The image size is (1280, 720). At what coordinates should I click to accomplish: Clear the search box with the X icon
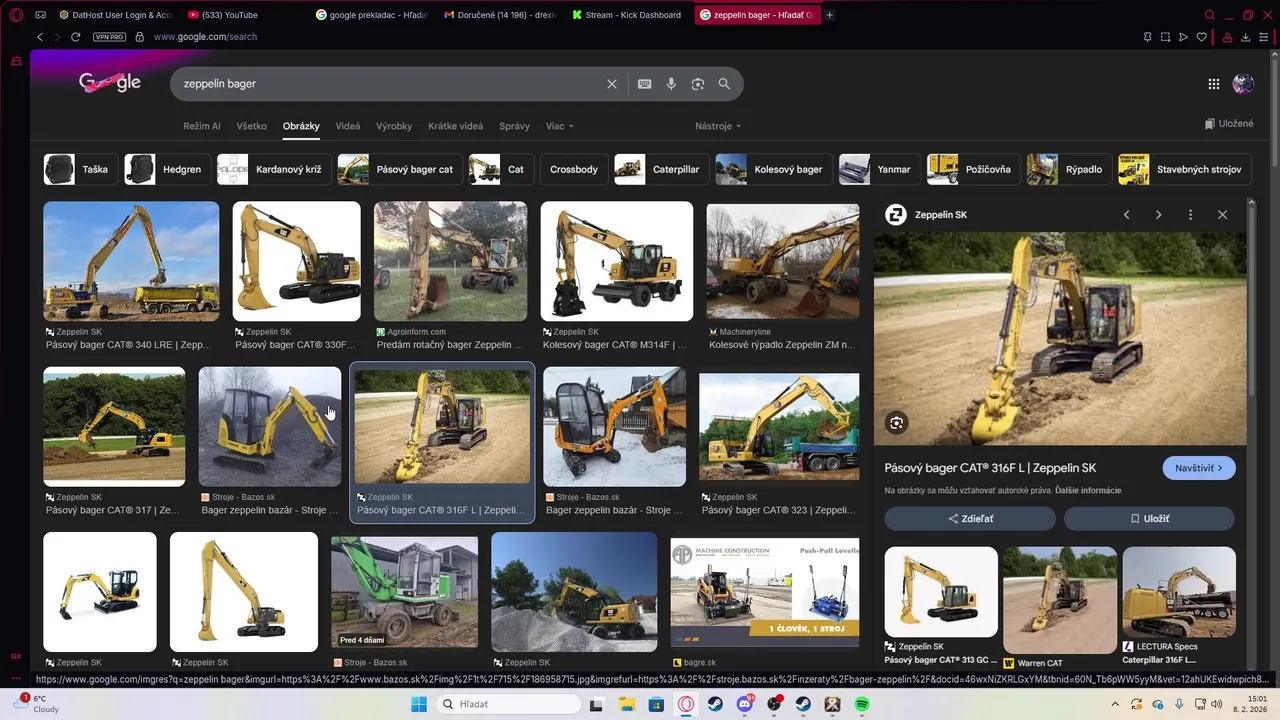click(x=612, y=84)
